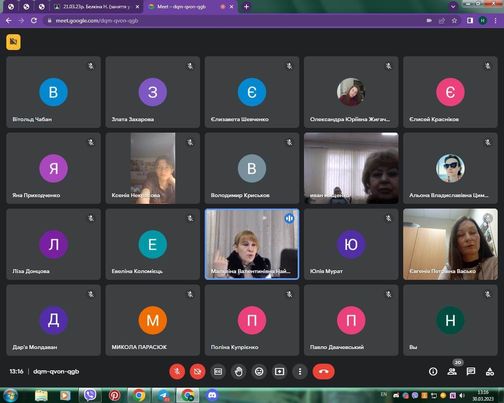Click the present screen icon
The image size is (504, 403).
point(279,371)
